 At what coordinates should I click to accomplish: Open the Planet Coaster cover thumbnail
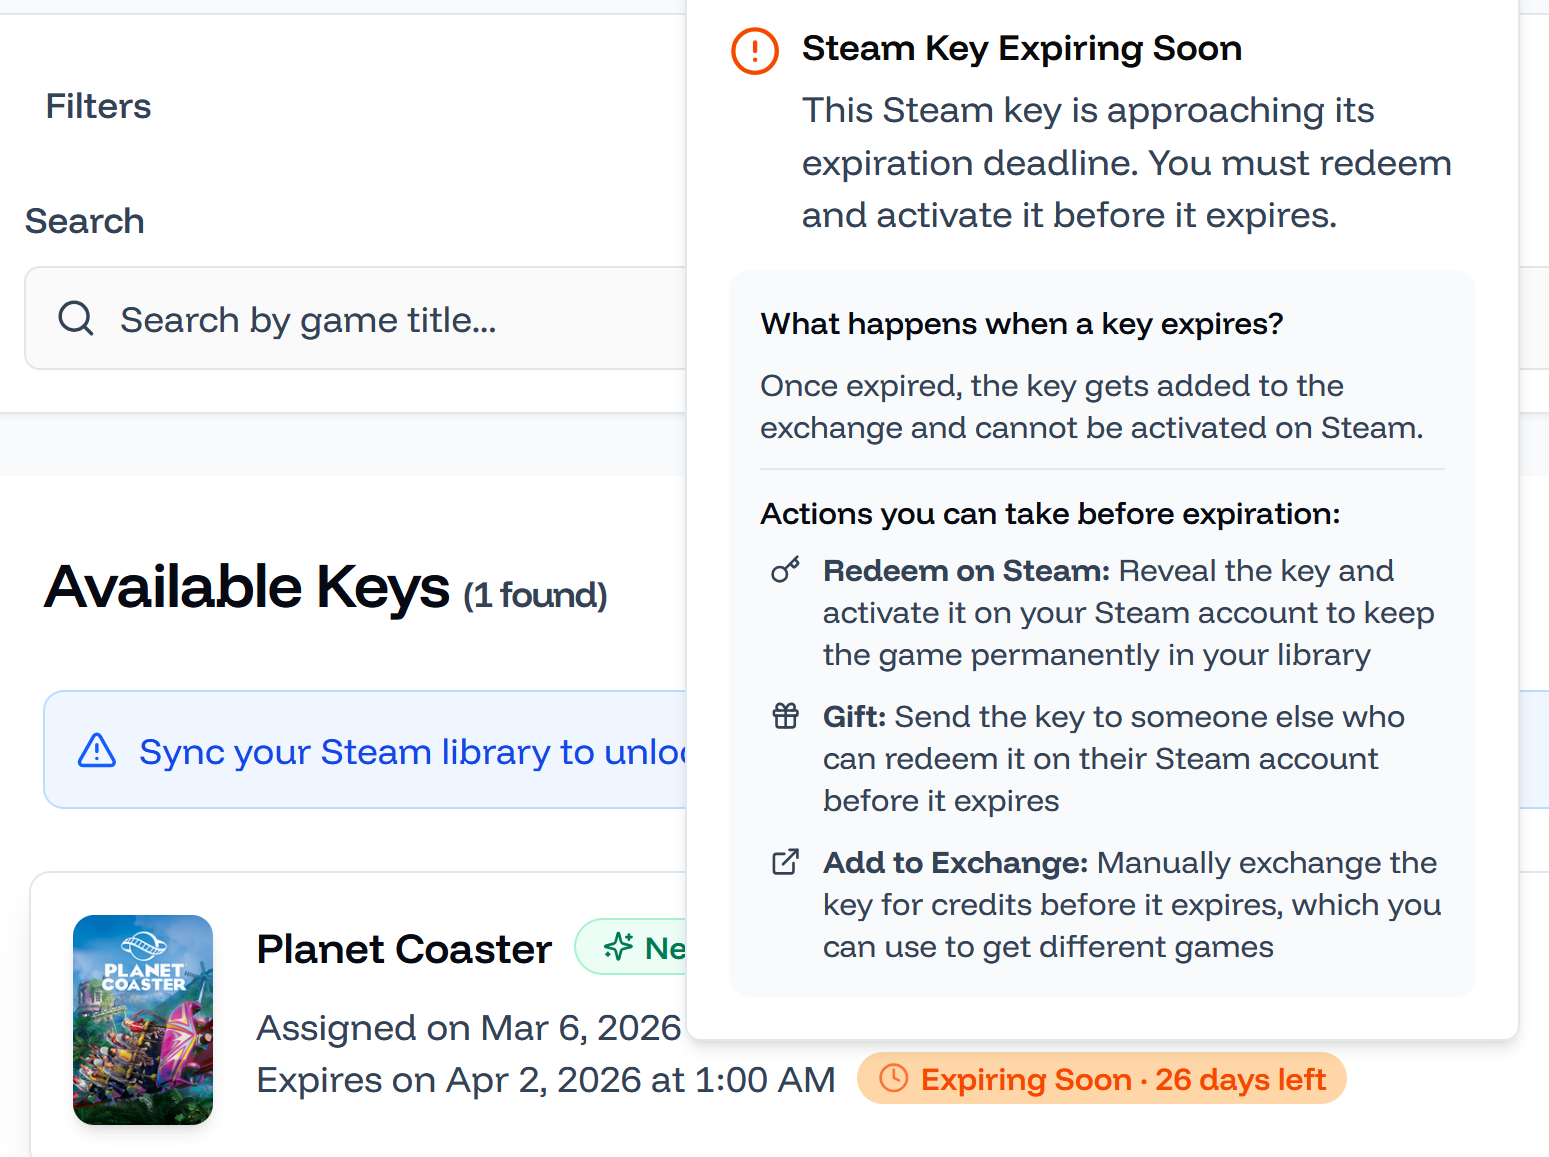click(x=143, y=1019)
